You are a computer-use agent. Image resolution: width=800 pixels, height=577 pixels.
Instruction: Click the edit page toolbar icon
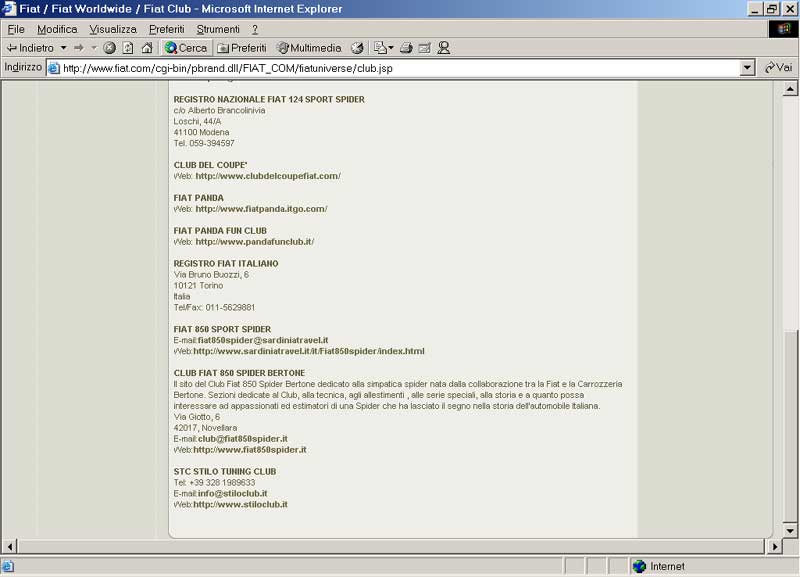pos(424,48)
